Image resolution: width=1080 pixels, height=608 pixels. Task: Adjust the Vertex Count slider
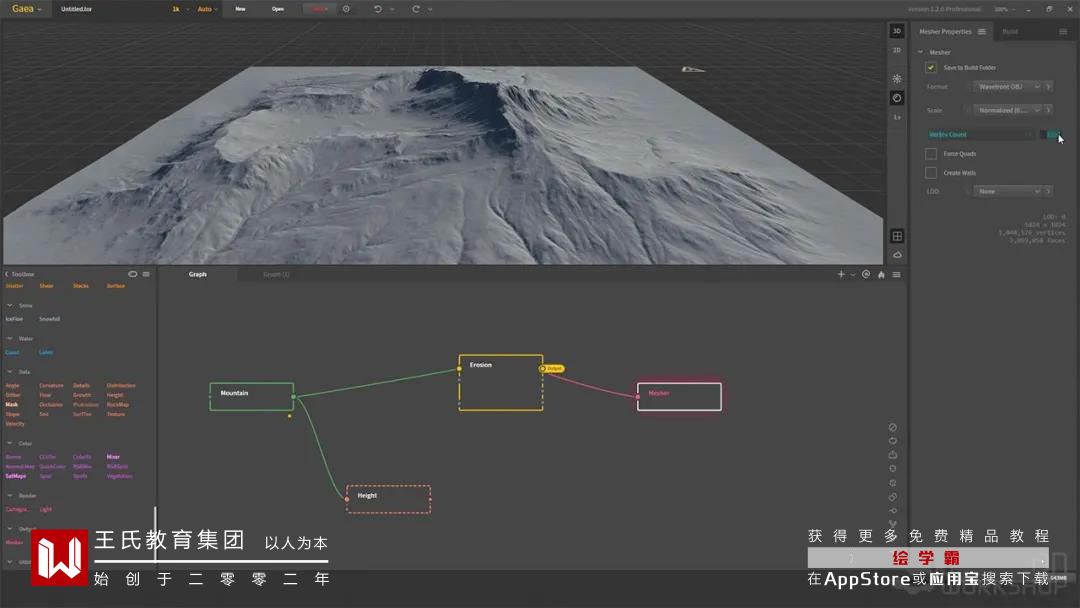(x=981, y=134)
